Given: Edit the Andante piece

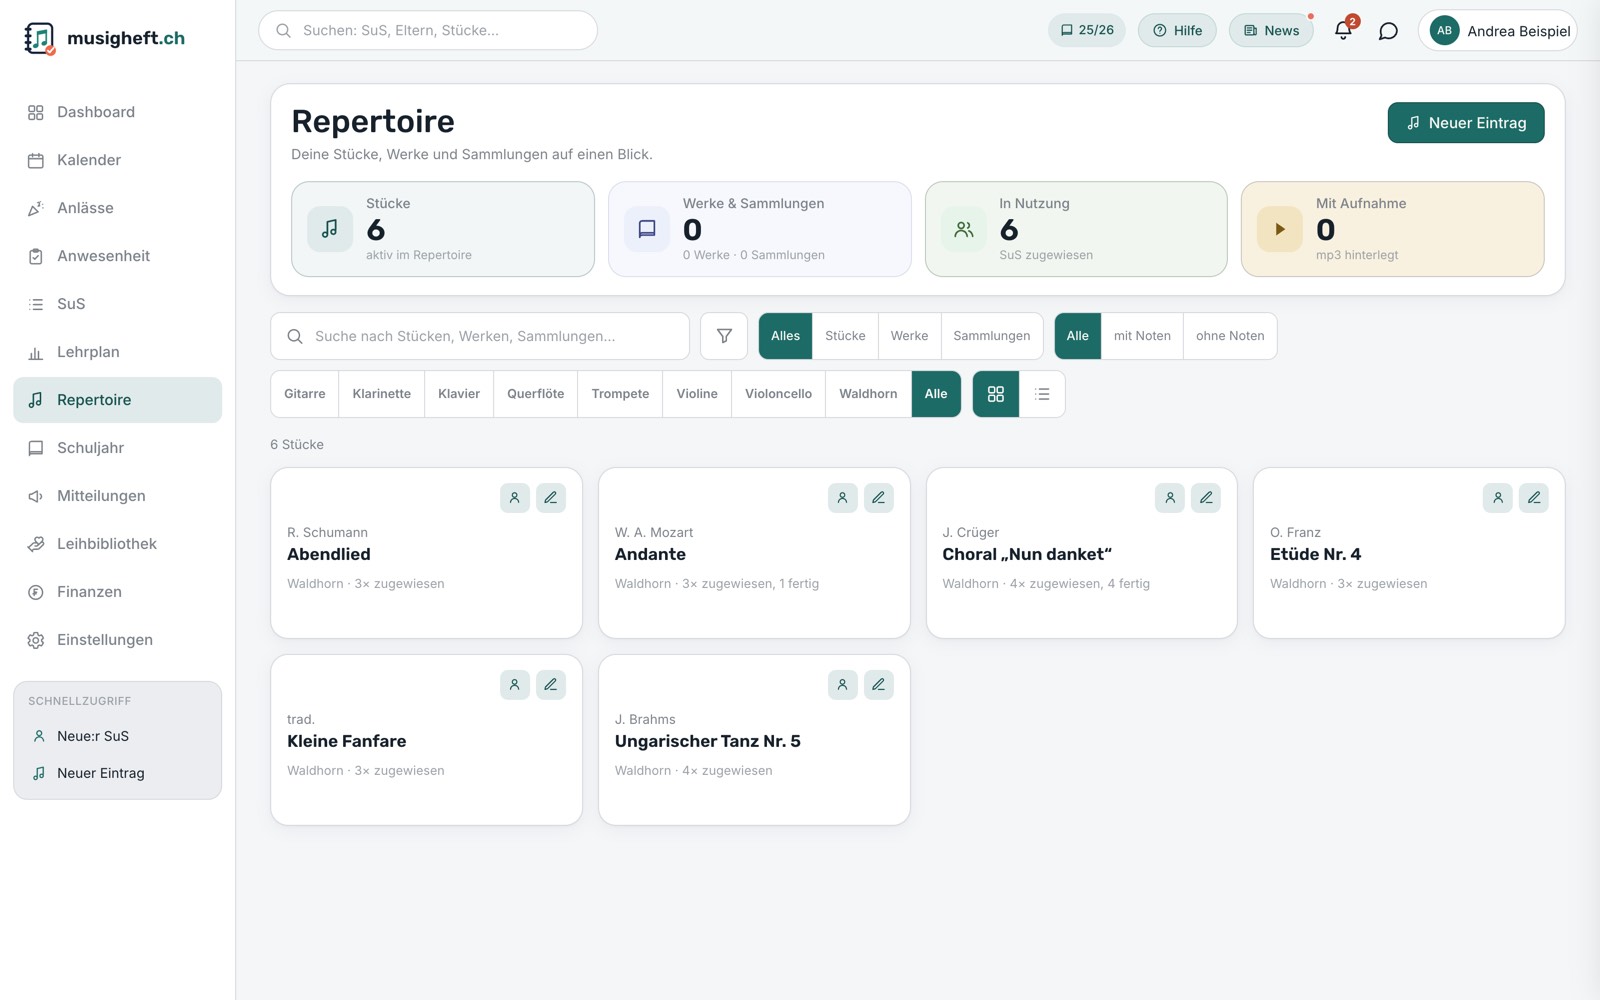Looking at the screenshot, I should (879, 497).
